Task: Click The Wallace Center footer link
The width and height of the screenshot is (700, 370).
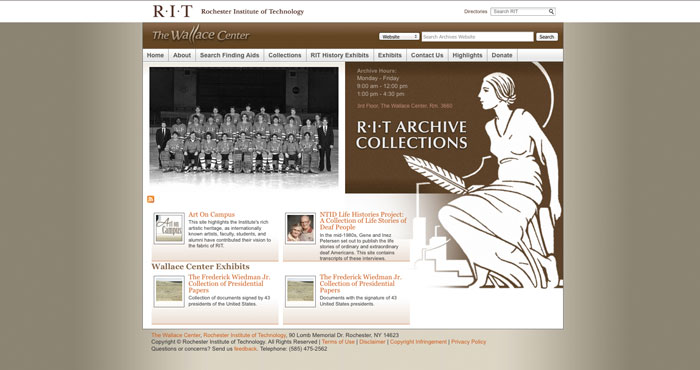Action: [176, 335]
